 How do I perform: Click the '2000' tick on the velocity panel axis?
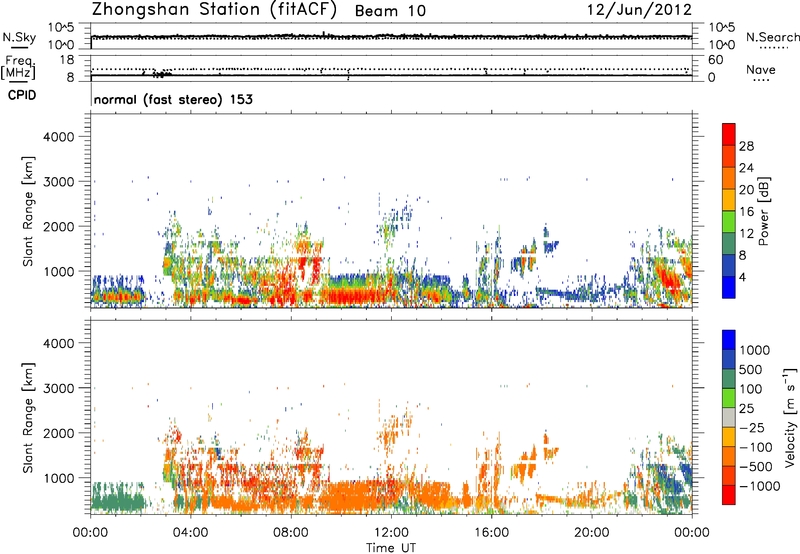59,433
